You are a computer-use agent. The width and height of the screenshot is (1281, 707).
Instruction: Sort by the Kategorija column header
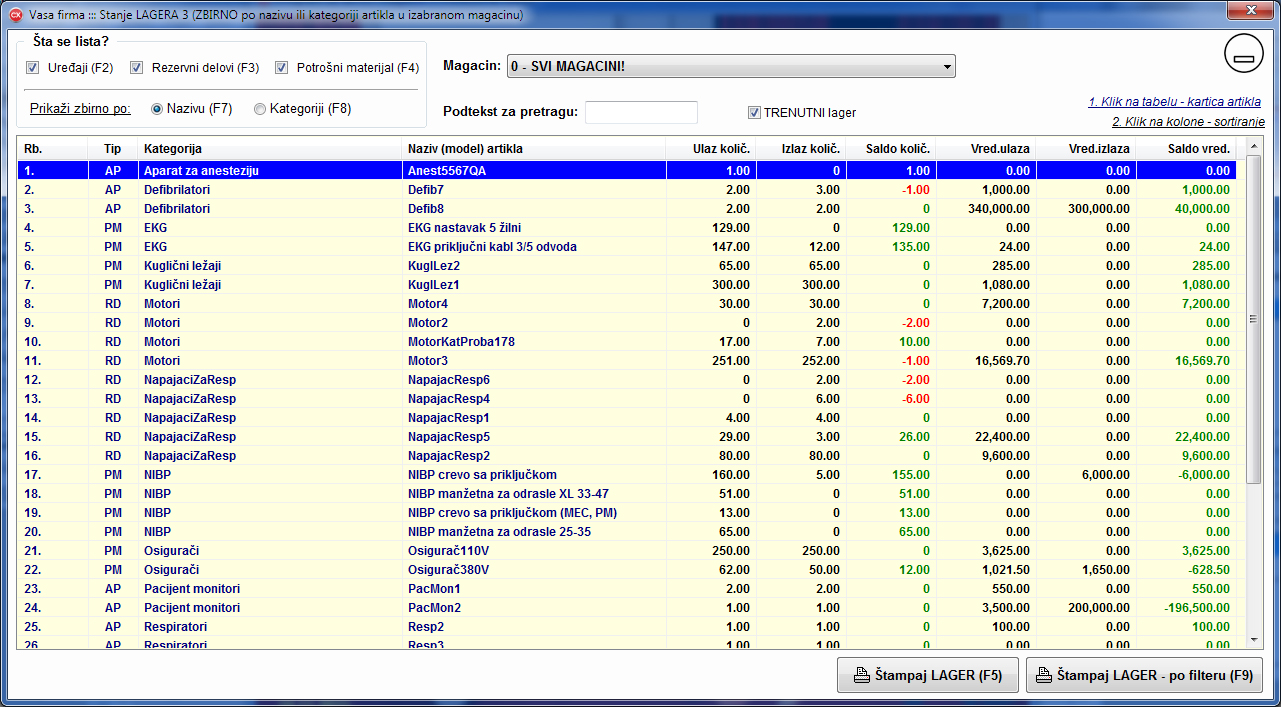(x=270, y=149)
